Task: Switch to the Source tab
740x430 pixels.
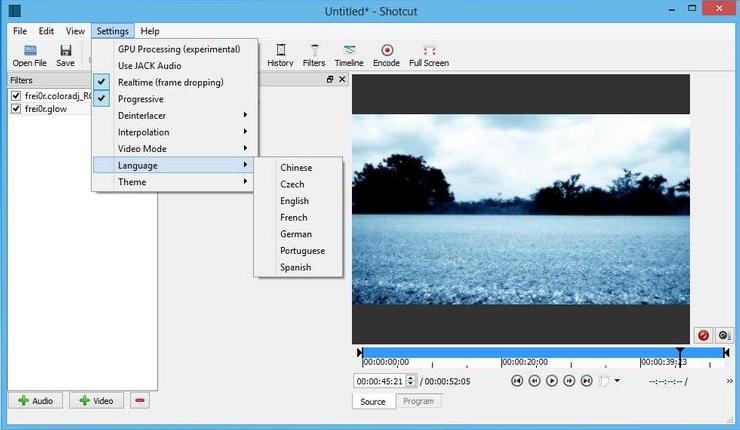Action: [373, 401]
